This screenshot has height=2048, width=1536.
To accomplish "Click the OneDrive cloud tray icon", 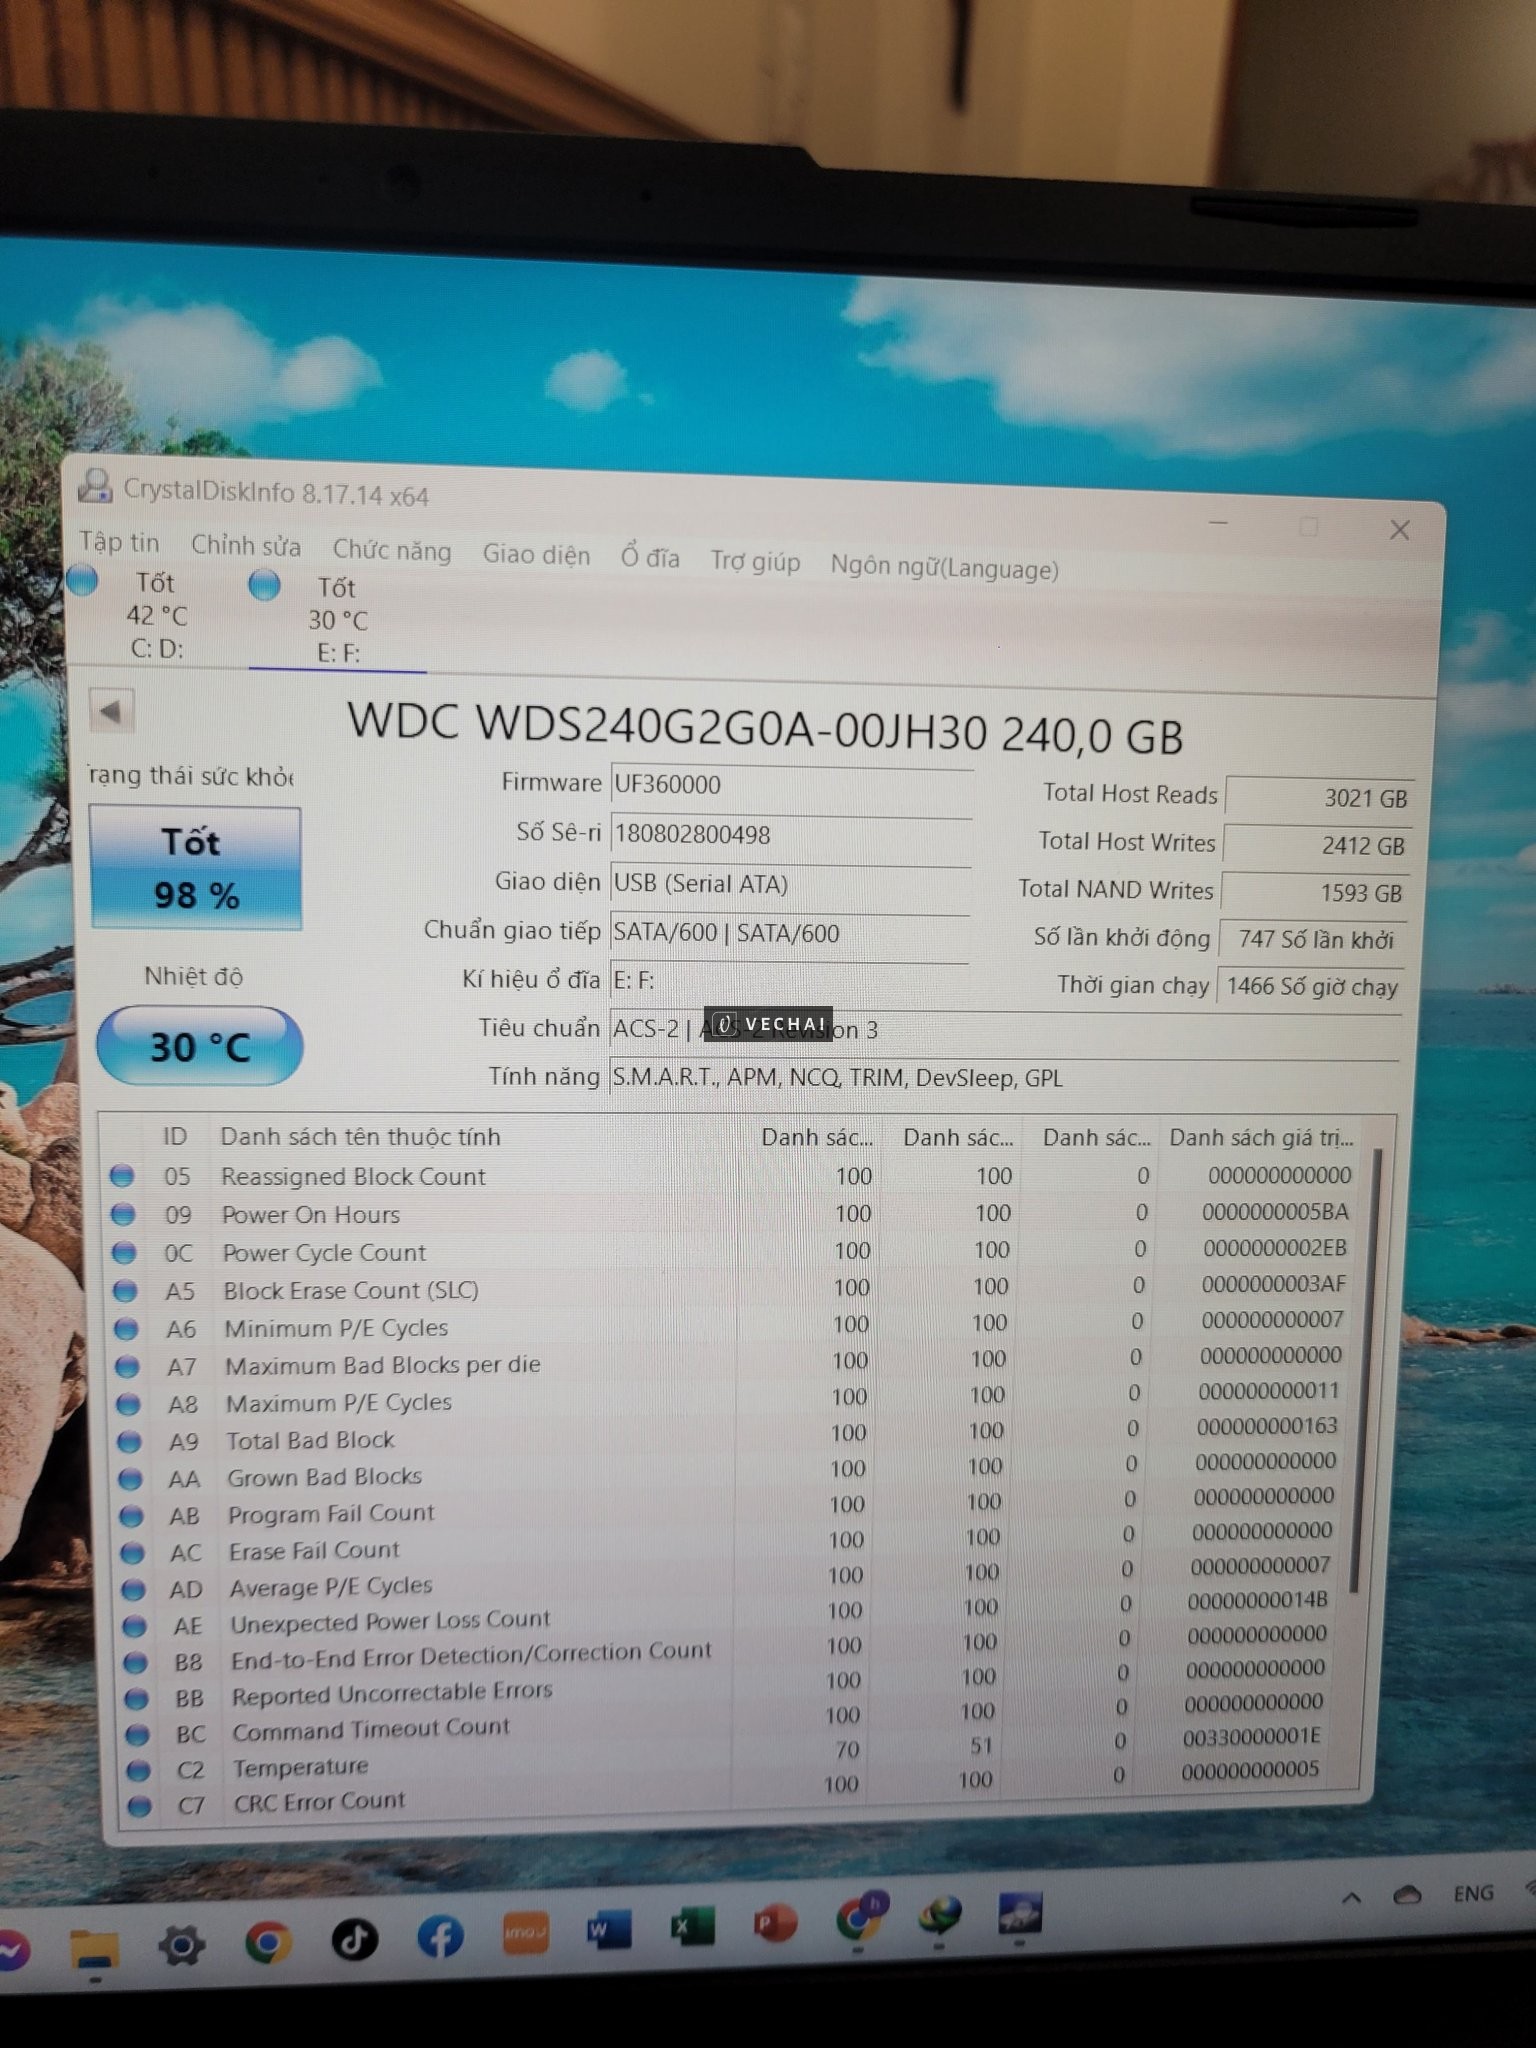I will point(1407,1895).
